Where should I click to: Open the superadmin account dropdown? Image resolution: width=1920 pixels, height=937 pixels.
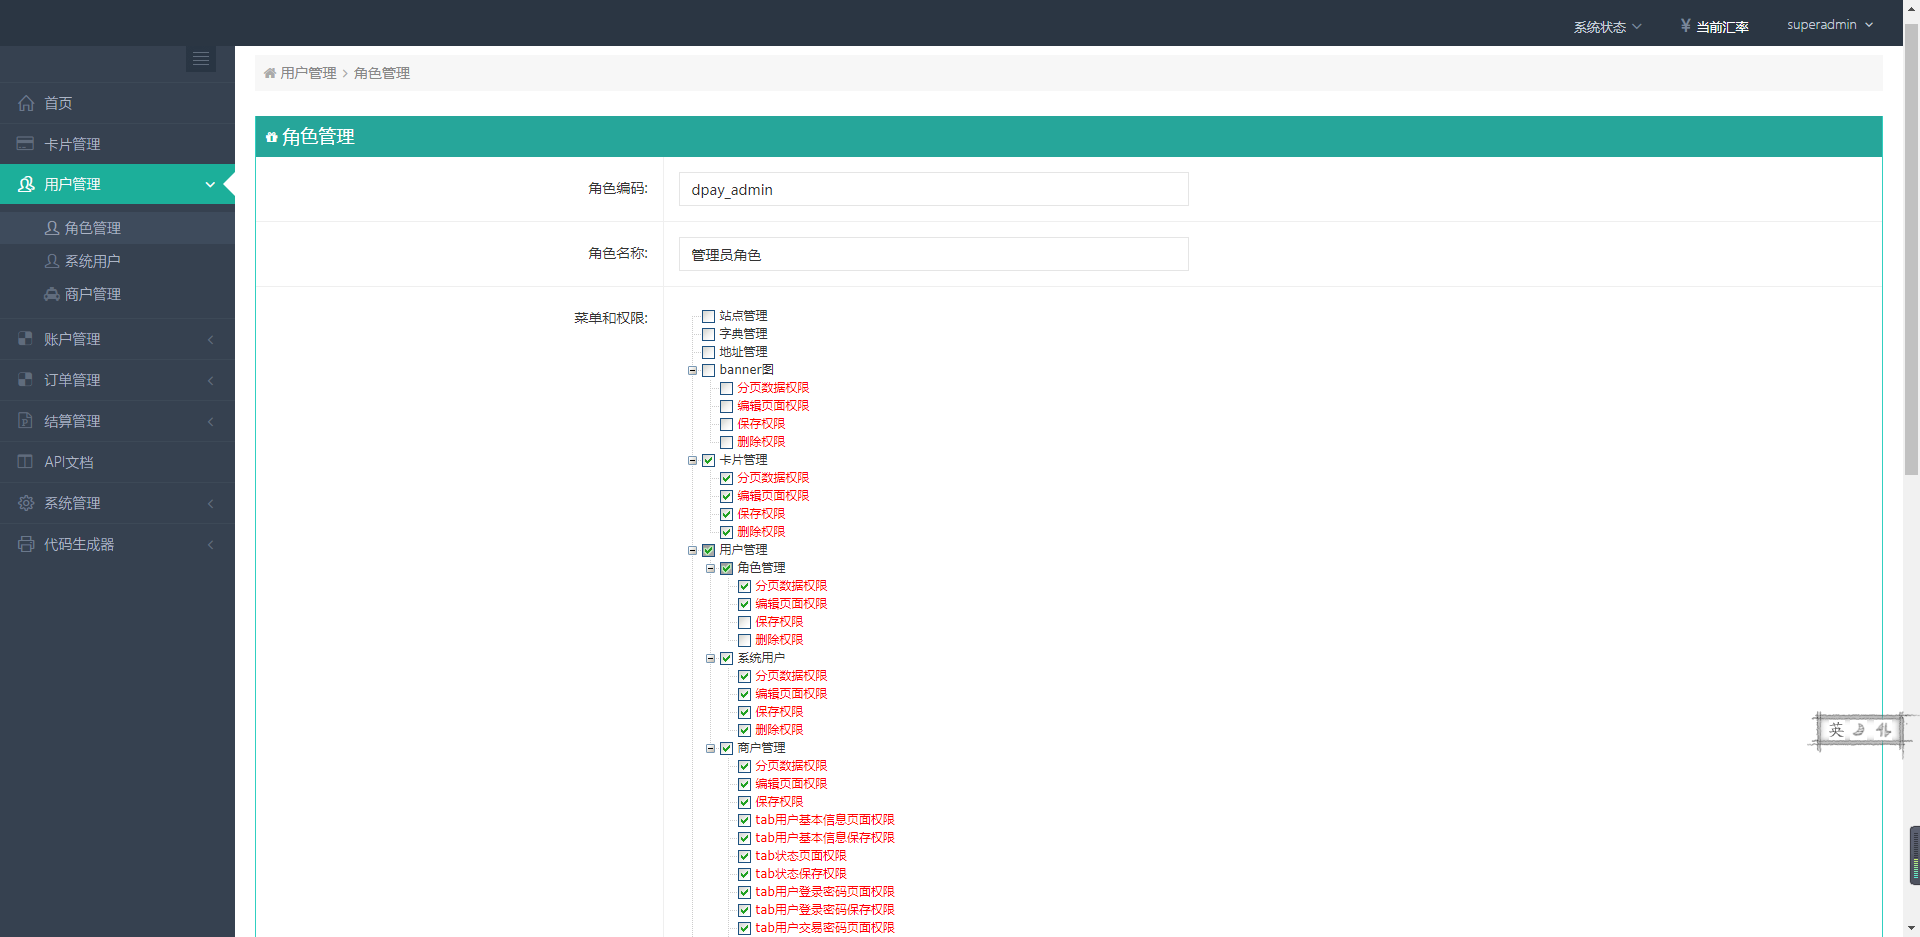pyautogui.click(x=1830, y=25)
